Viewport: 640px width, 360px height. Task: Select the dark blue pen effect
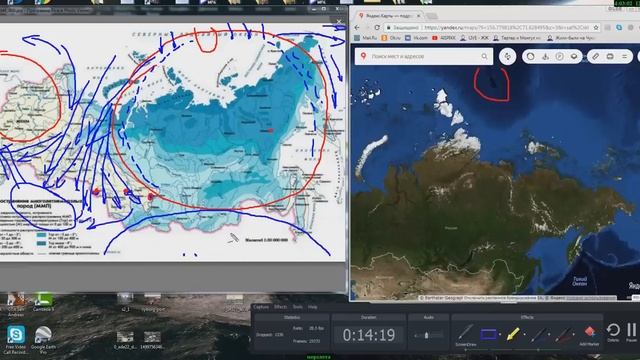coord(538,335)
